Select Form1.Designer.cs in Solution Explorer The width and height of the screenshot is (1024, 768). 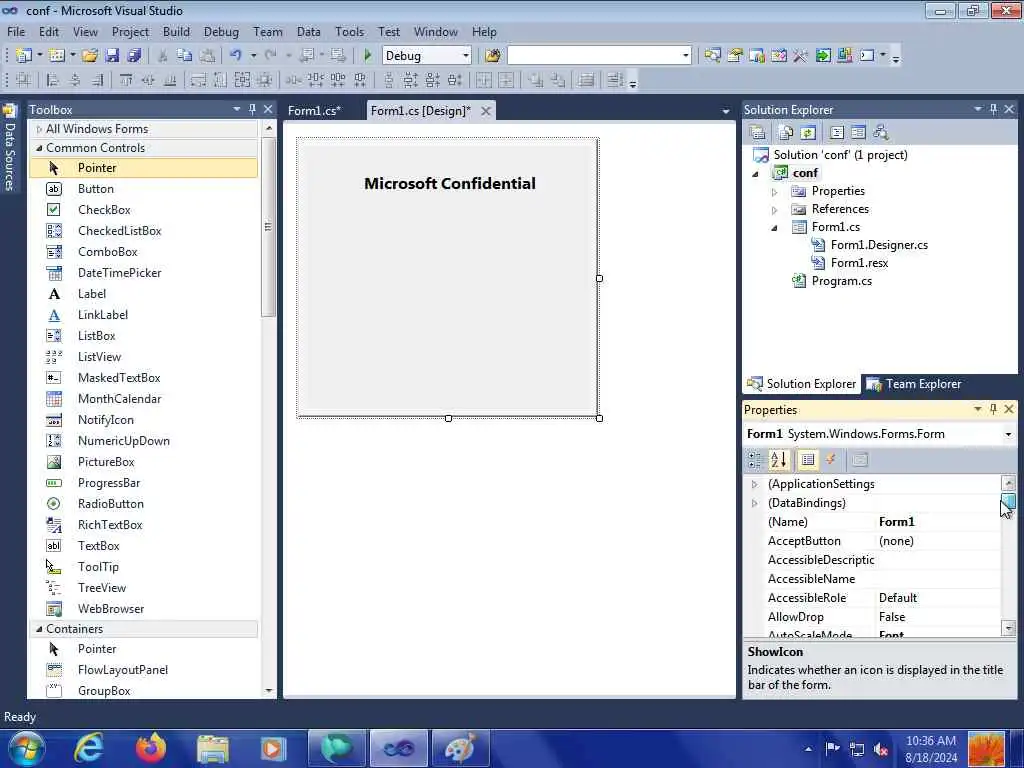(879, 245)
